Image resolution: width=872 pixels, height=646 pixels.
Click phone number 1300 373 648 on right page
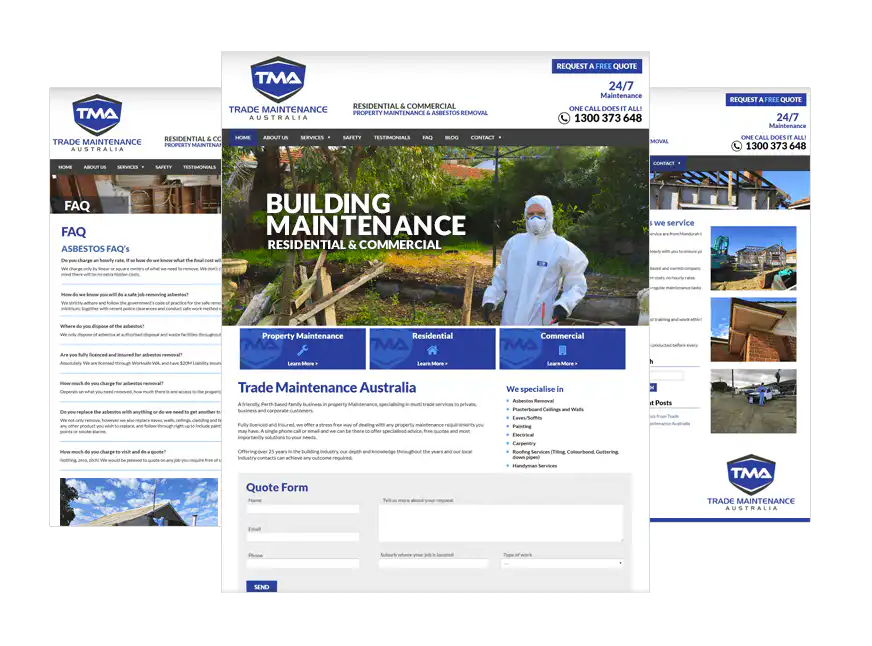coord(776,146)
